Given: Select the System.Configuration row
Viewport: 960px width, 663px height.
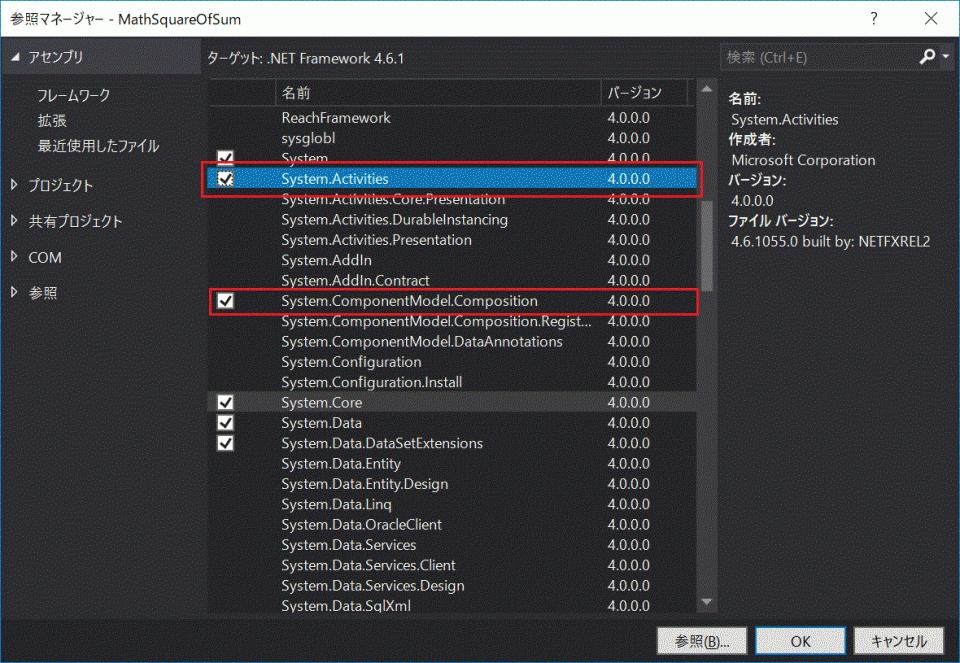Looking at the screenshot, I should click(x=452, y=361).
